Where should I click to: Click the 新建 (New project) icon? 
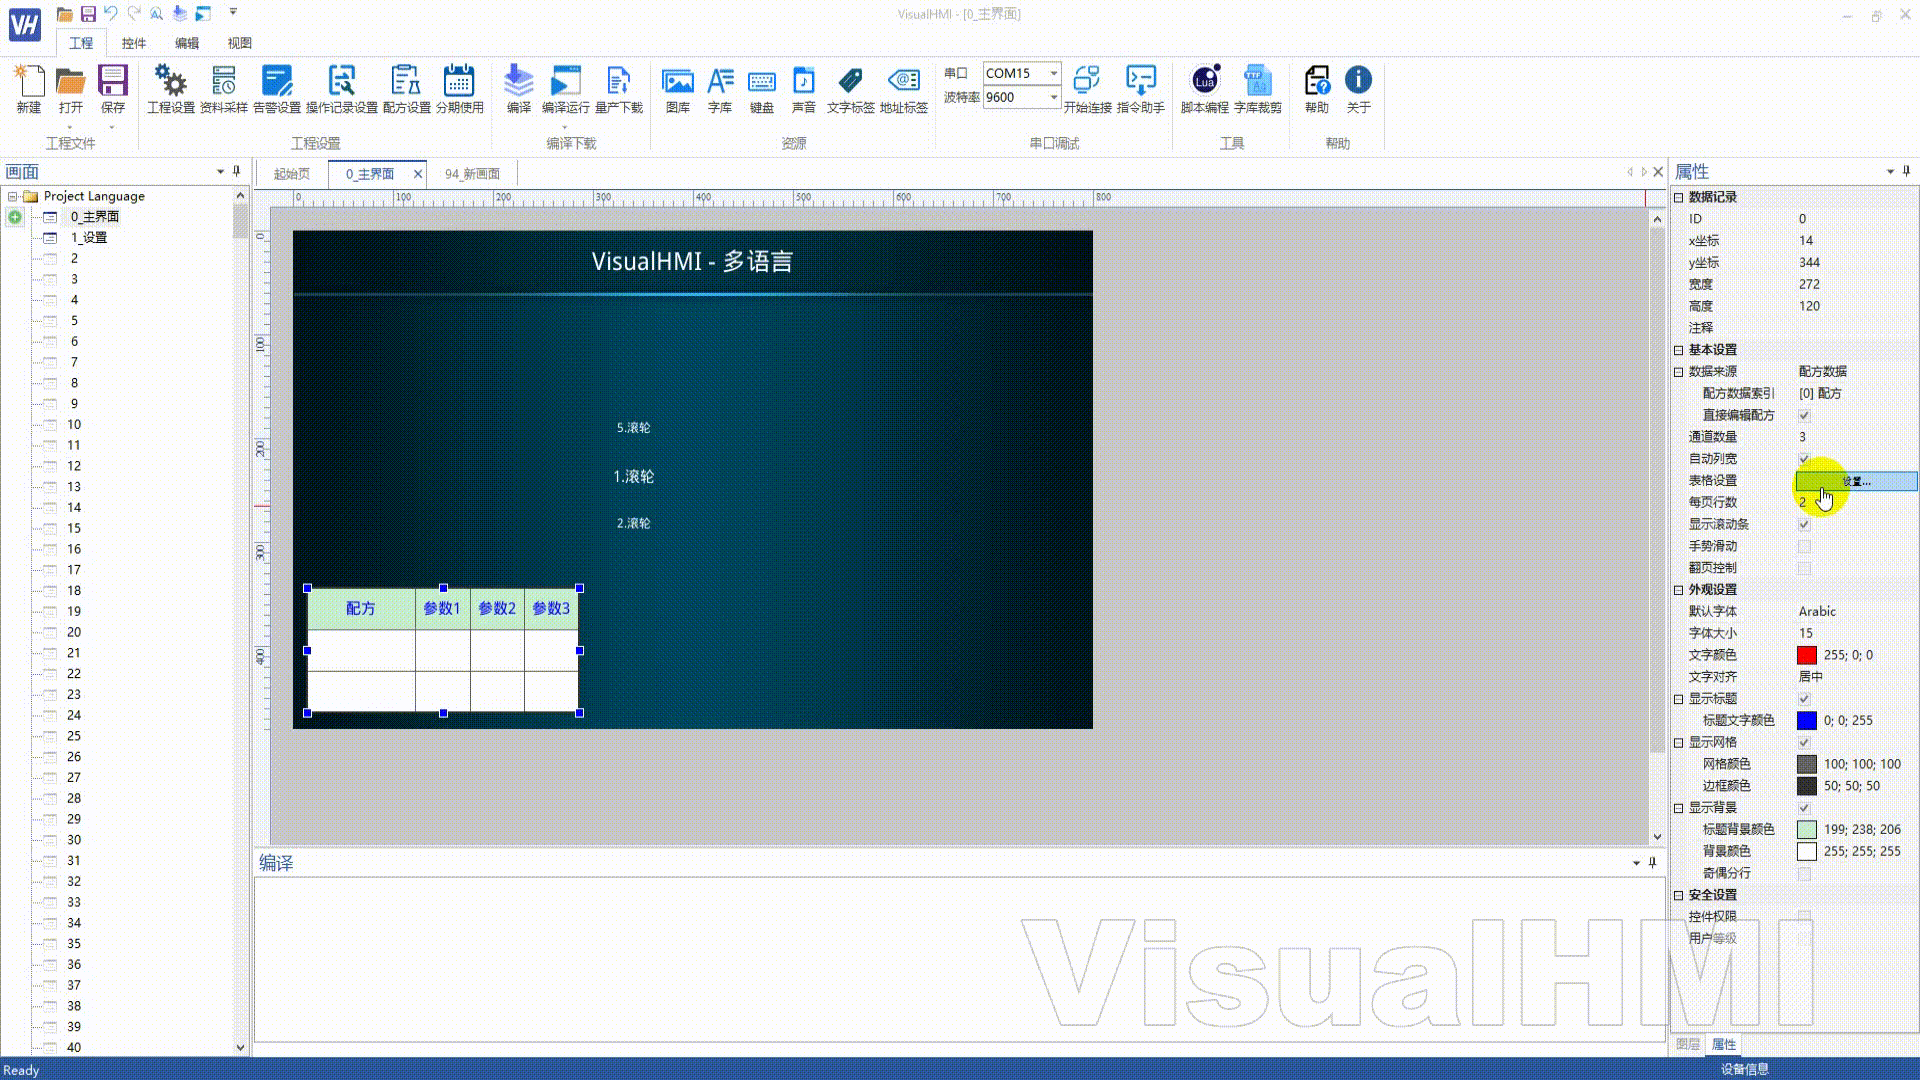[x=29, y=89]
